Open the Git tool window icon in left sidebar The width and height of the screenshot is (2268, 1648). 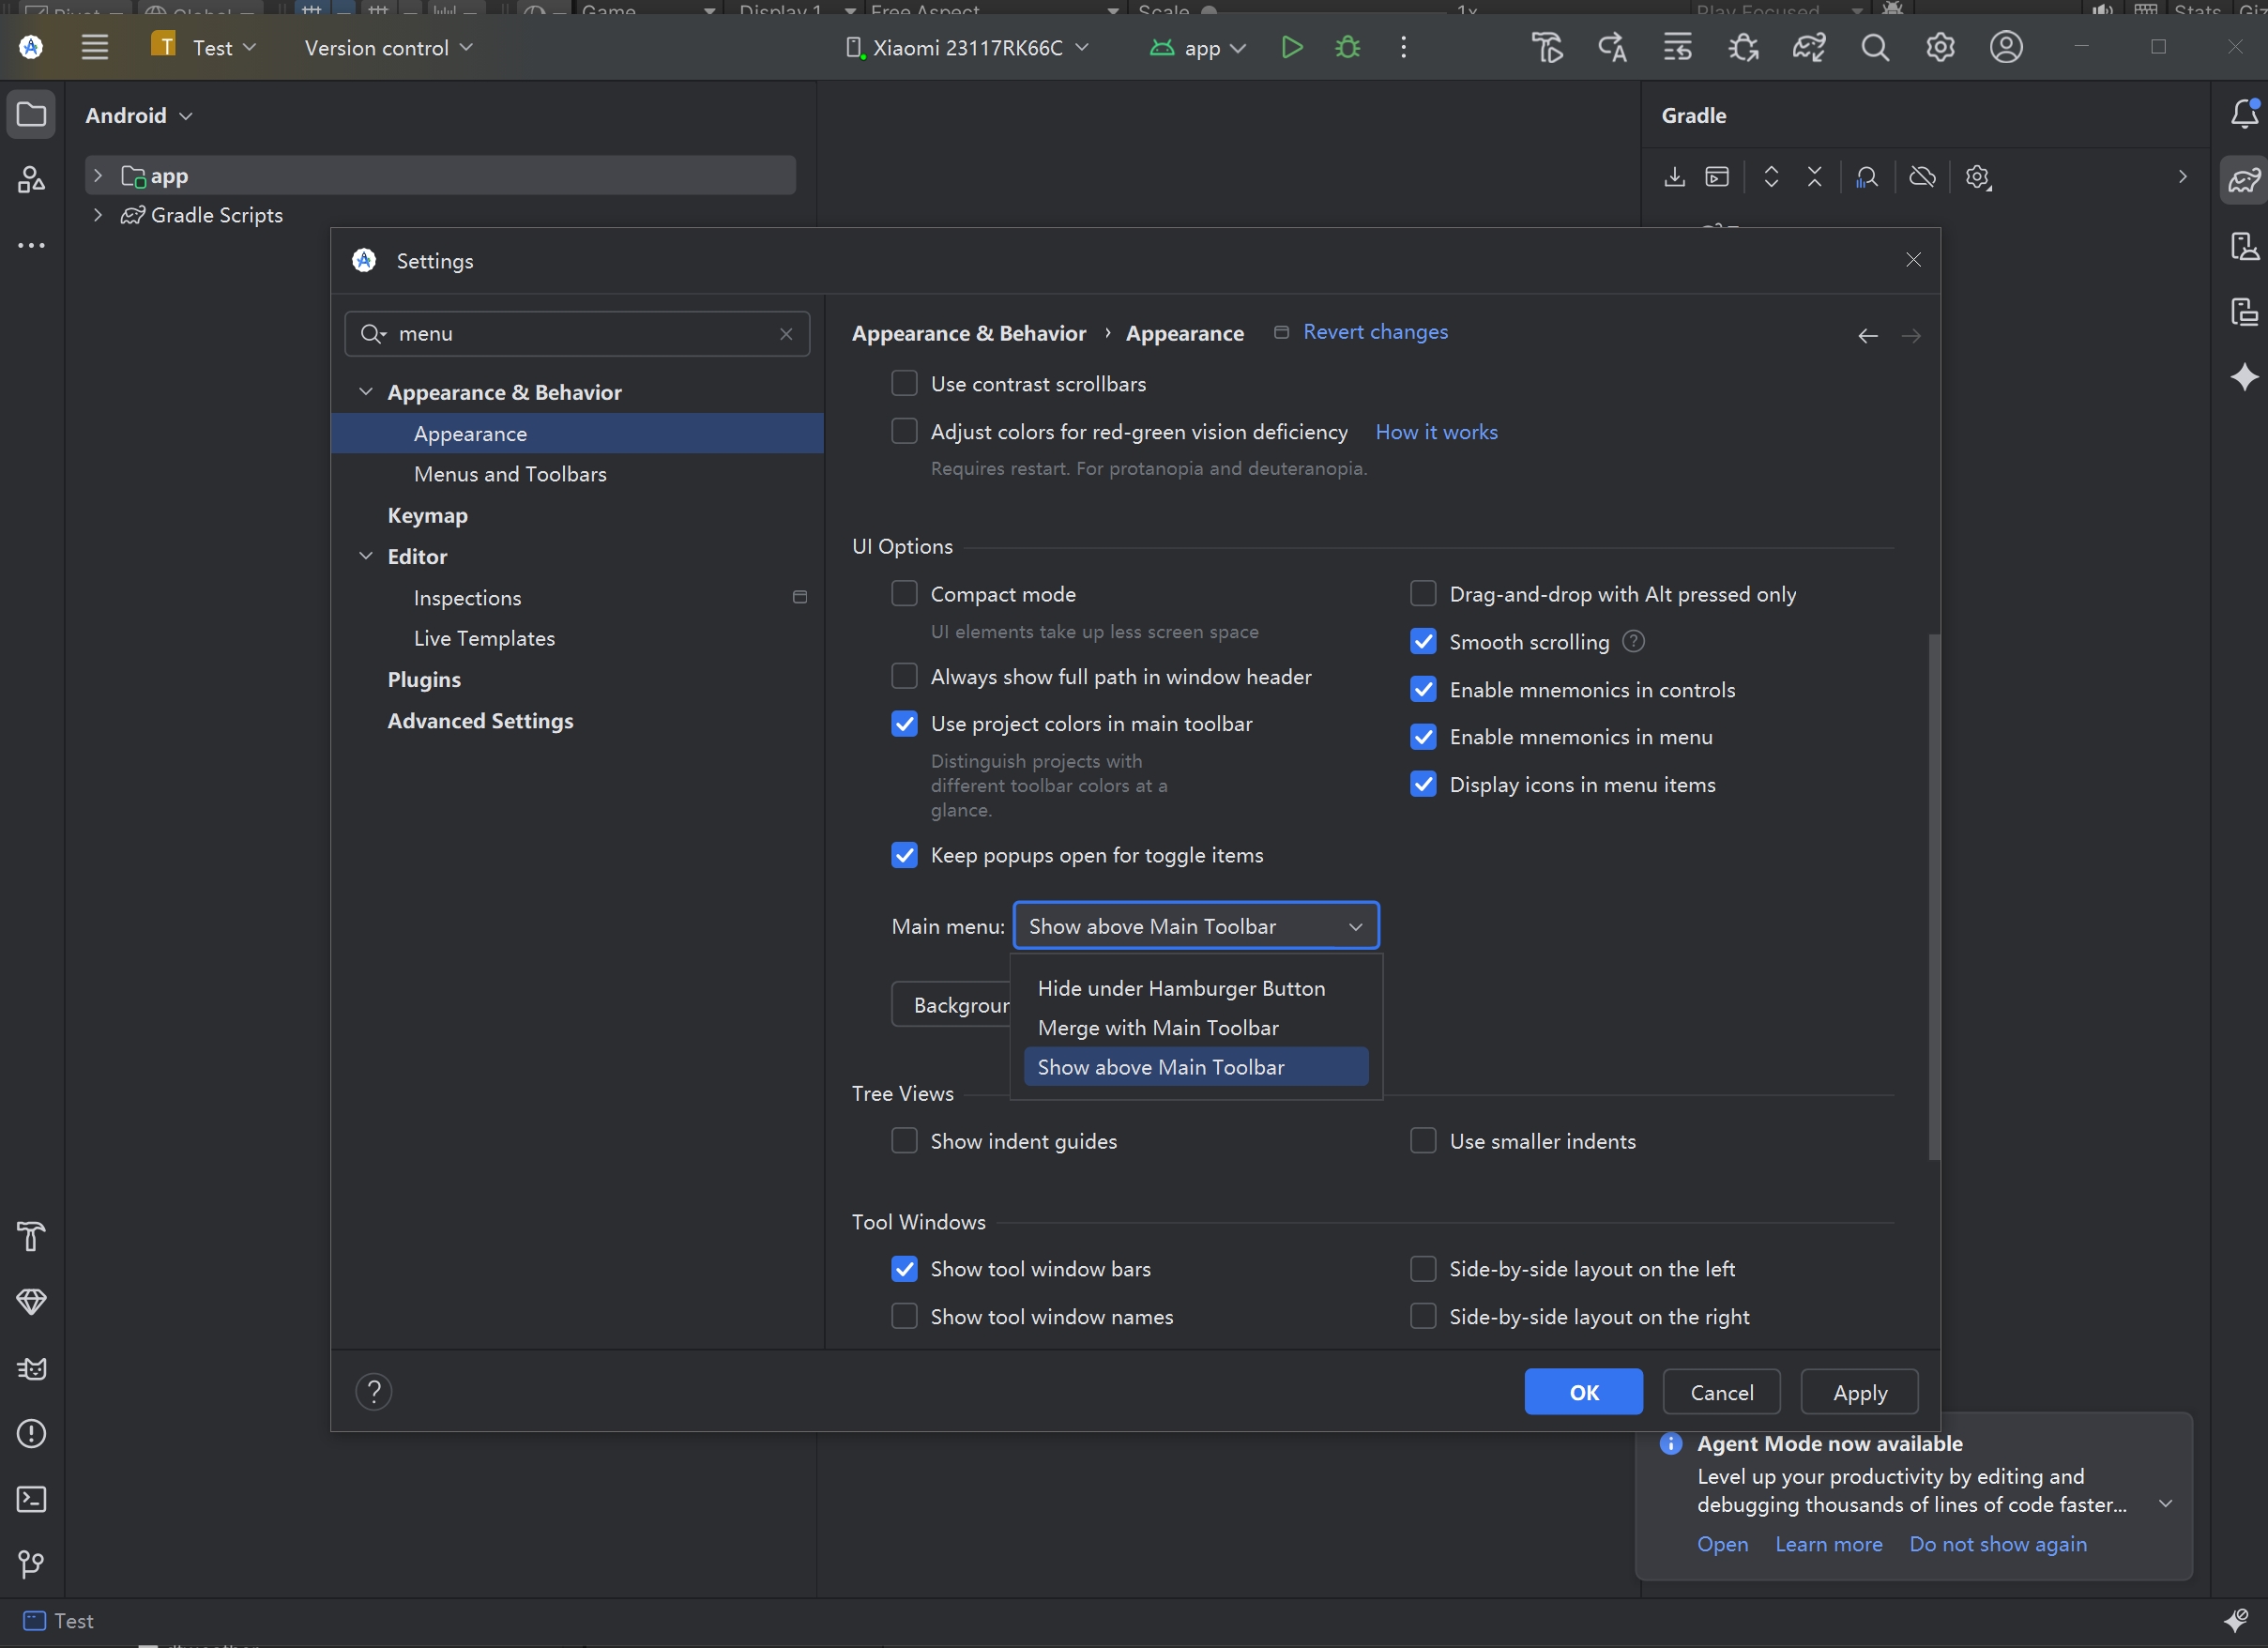click(31, 1563)
